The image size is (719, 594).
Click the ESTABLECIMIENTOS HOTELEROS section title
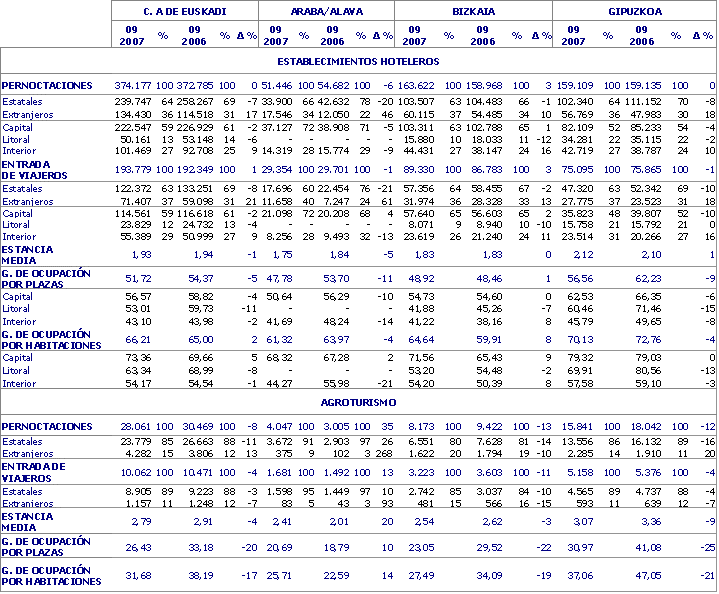point(359,61)
